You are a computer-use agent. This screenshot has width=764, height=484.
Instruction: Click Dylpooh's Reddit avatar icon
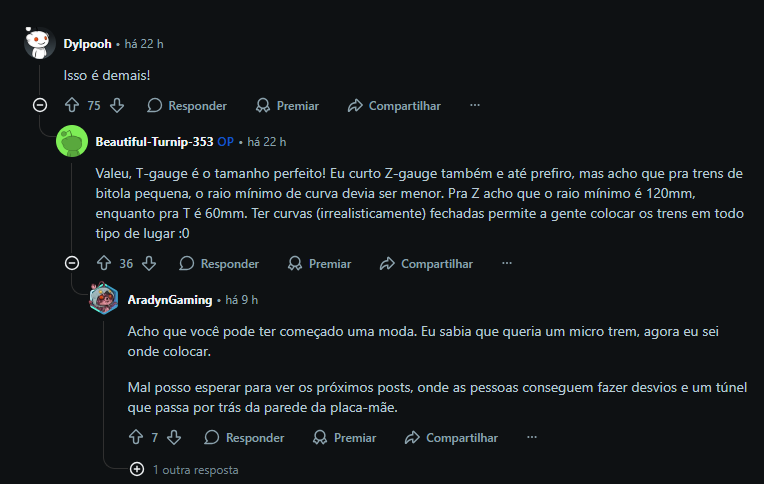[x=39, y=44]
